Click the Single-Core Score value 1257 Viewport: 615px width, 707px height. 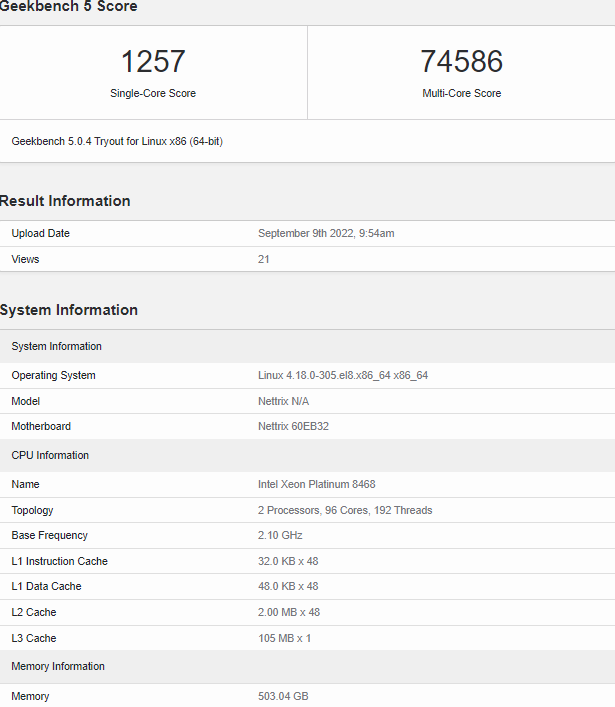click(153, 61)
